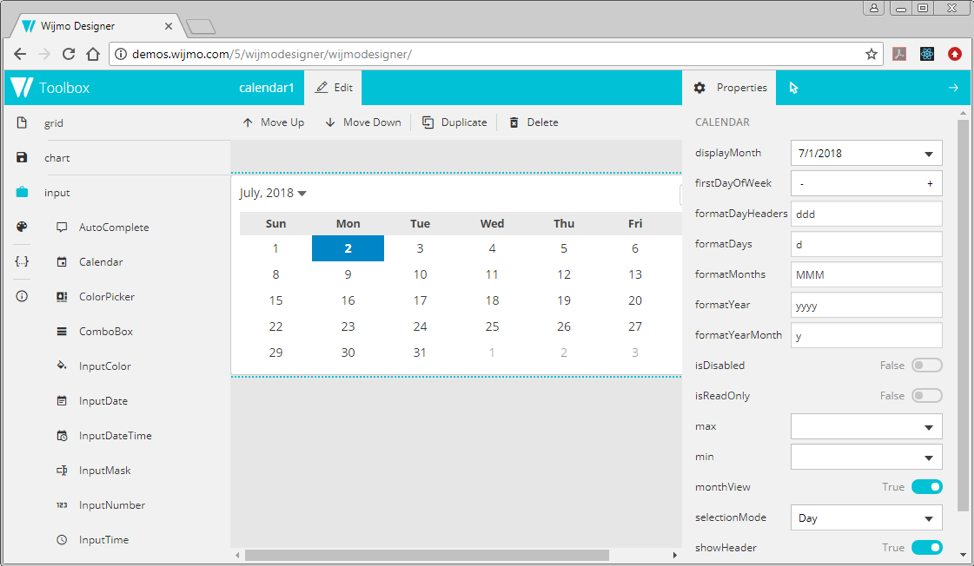Click the formatDayHeaders input field
Viewport: 974px width, 566px height.
pyautogui.click(x=867, y=214)
